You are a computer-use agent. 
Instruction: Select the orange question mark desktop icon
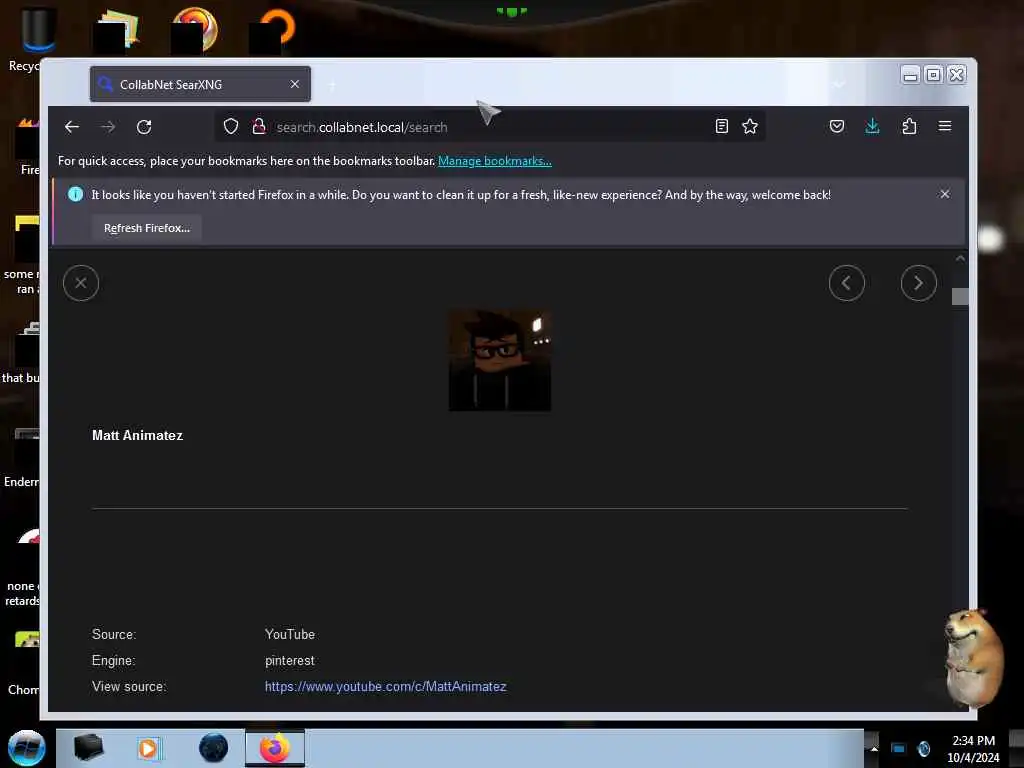pyautogui.click(x=272, y=31)
